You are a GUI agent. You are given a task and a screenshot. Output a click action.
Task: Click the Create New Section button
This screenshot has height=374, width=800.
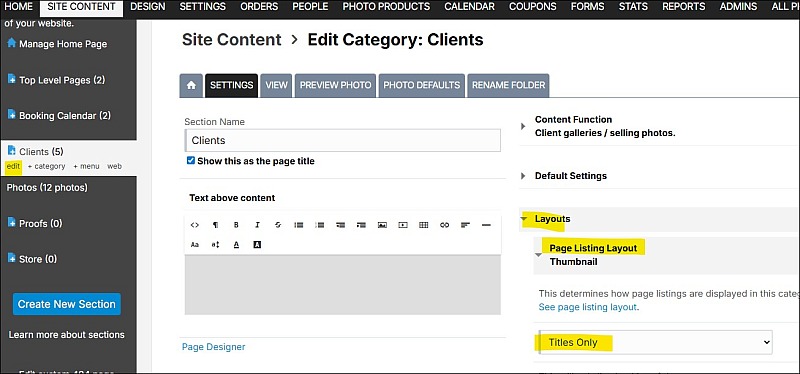pyautogui.click(x=67, y=304)
